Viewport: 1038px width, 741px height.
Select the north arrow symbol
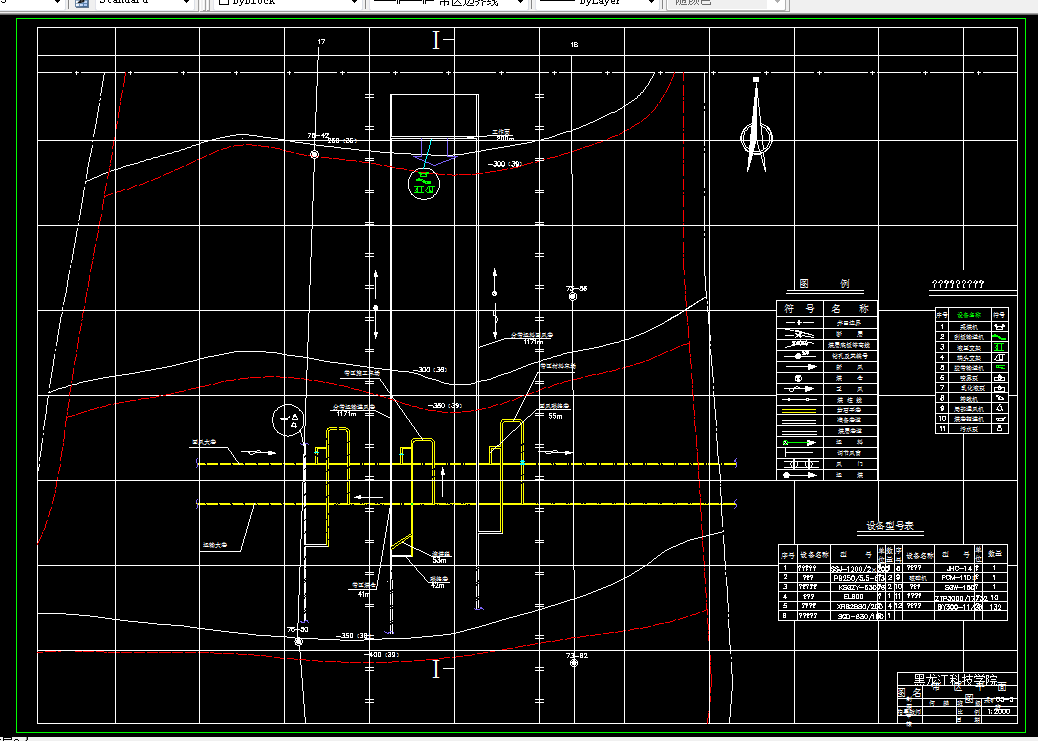[756, 124]
